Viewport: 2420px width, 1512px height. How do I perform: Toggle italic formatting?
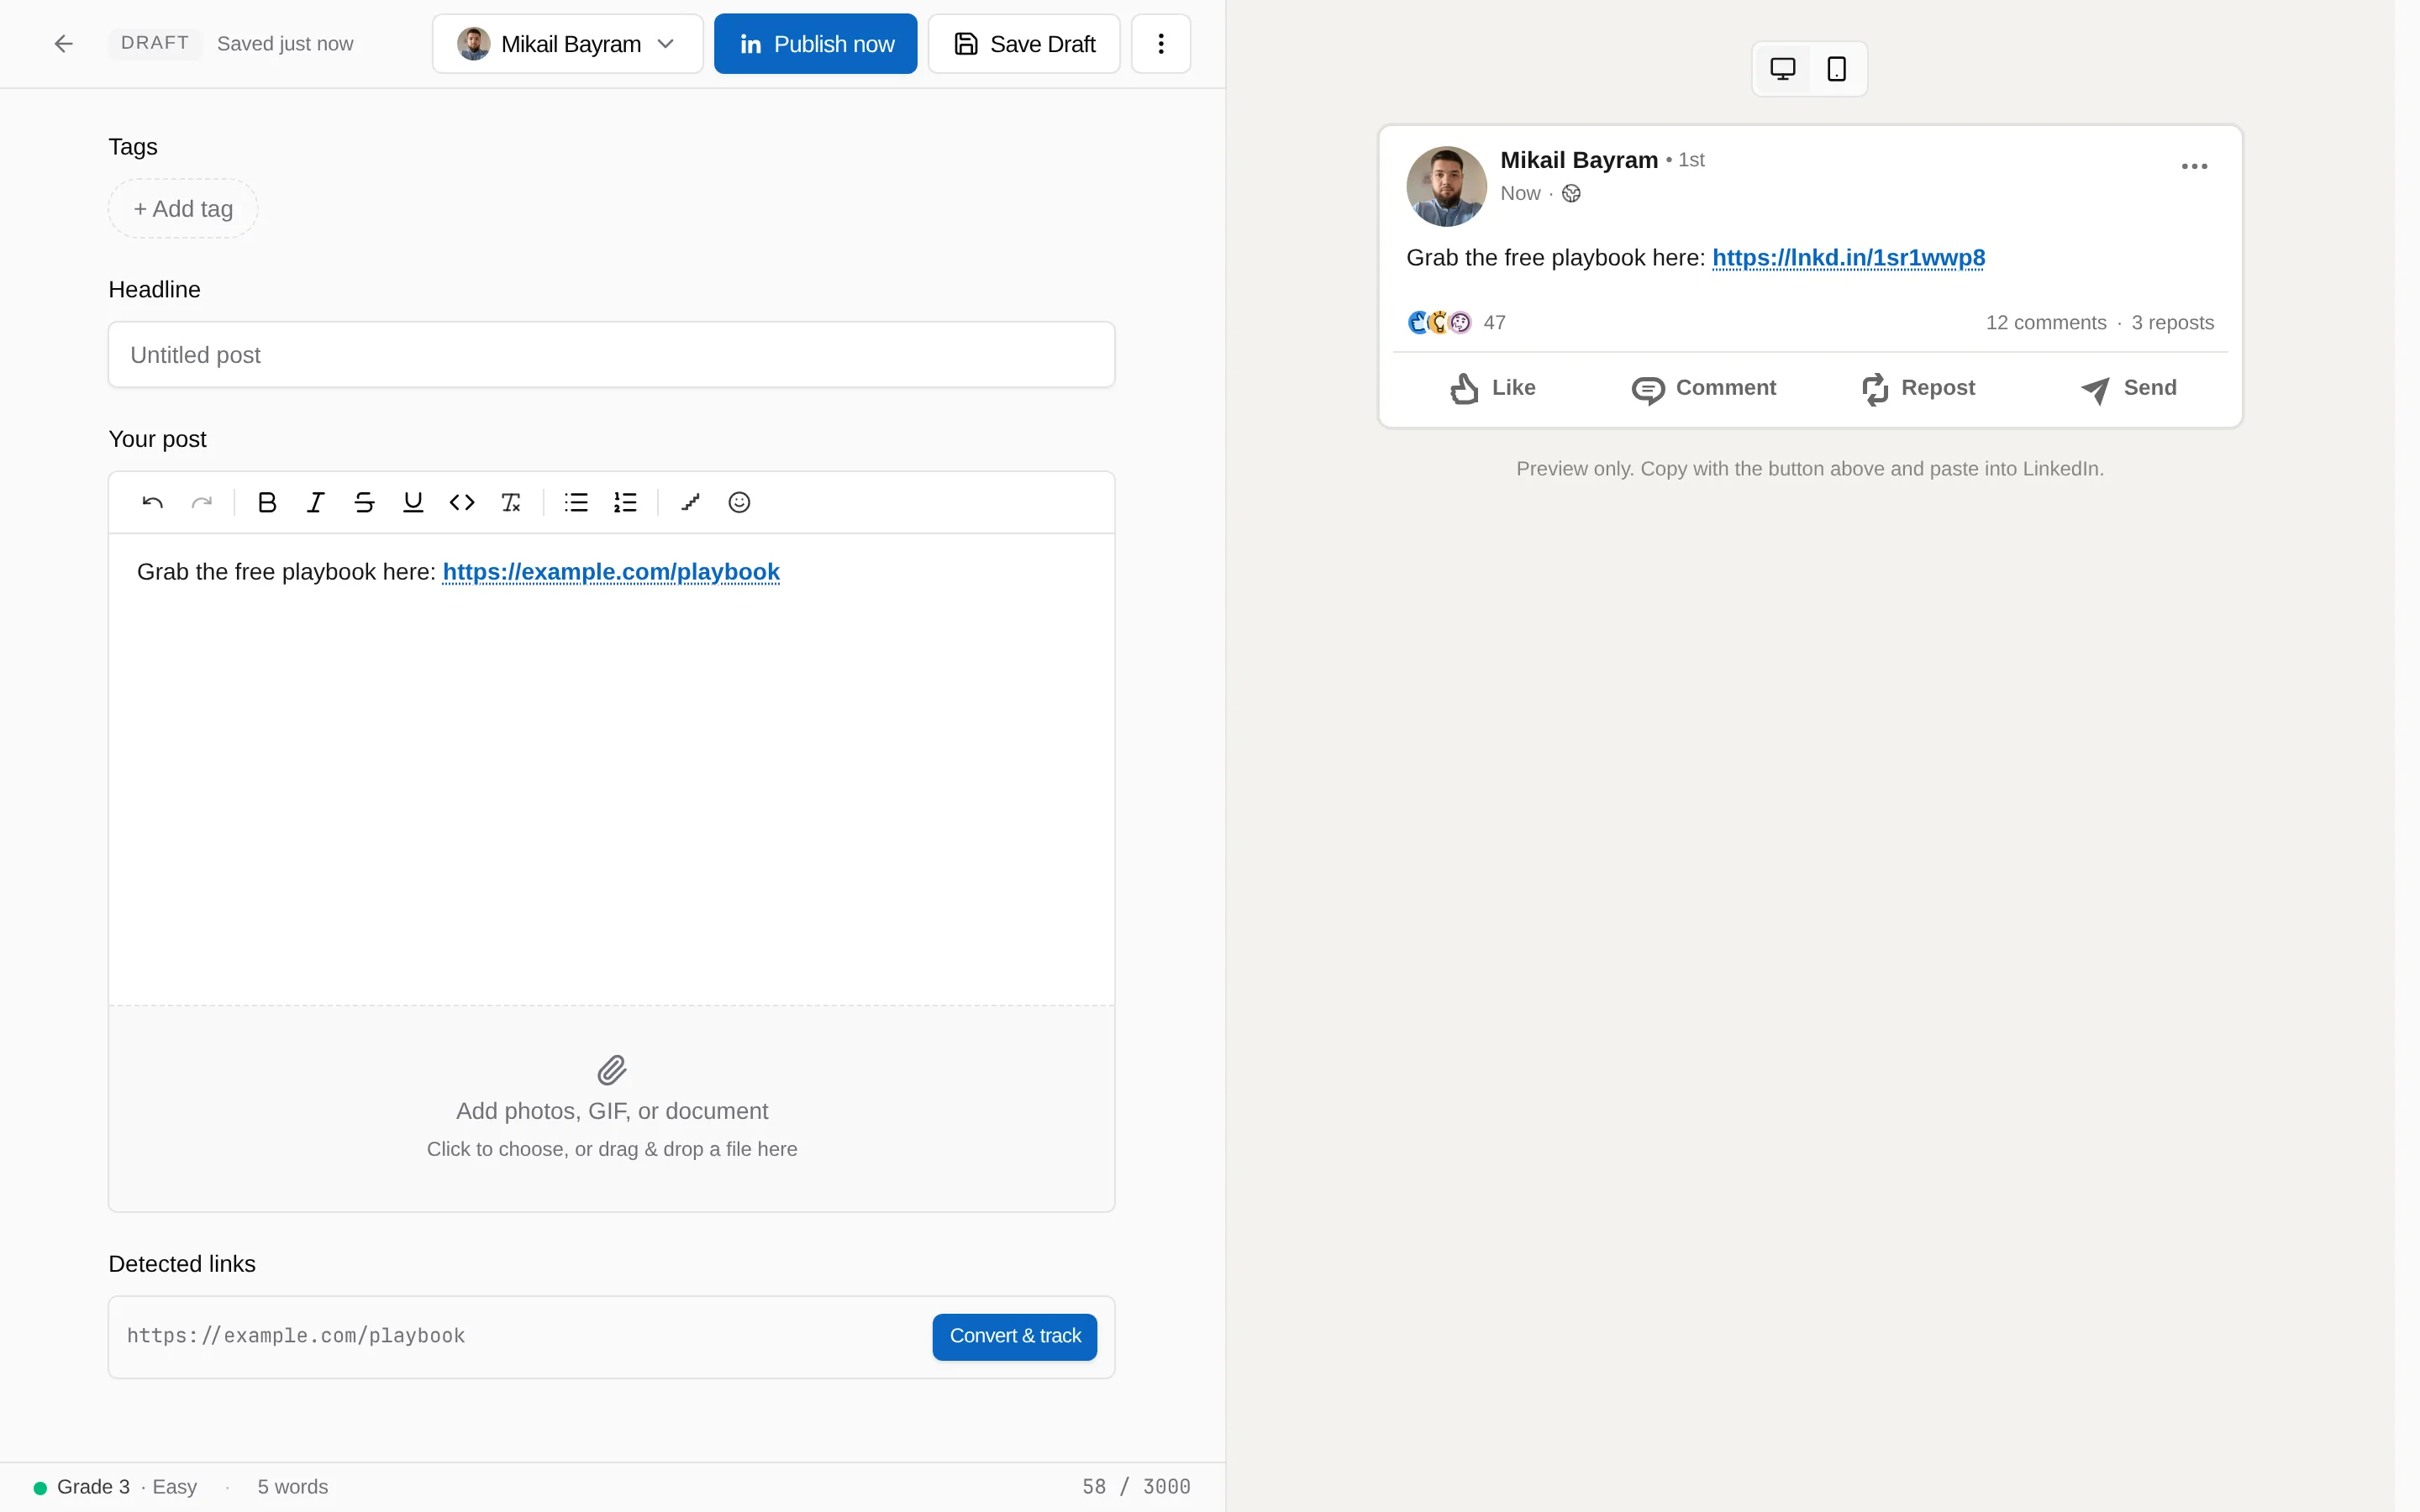coord(315,502)
